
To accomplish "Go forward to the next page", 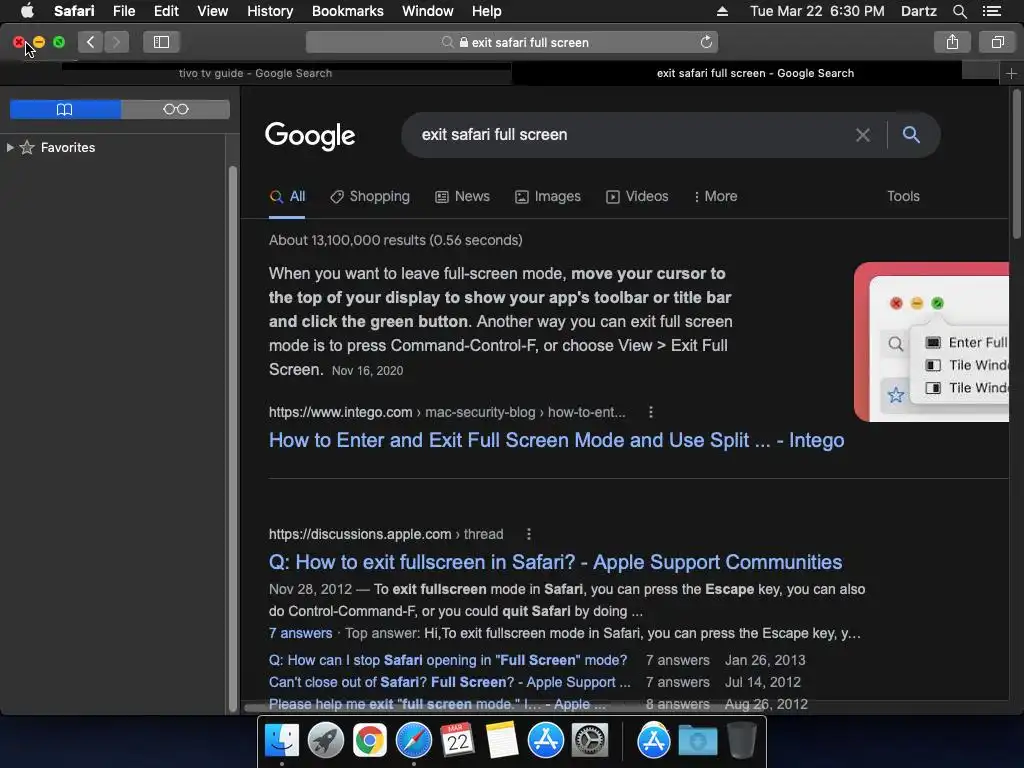I will click(x=116, y=42).
